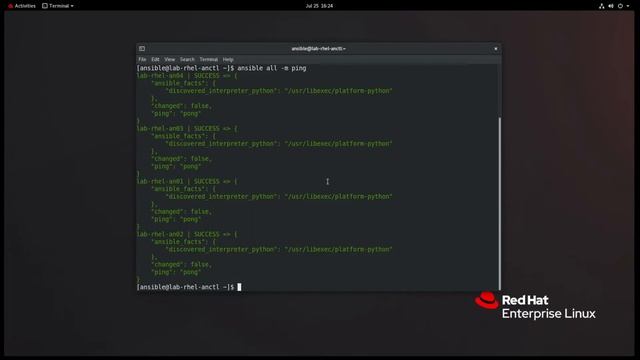Open the Help menu
This screenshot has width=640, height=360.
click(228, 59)
